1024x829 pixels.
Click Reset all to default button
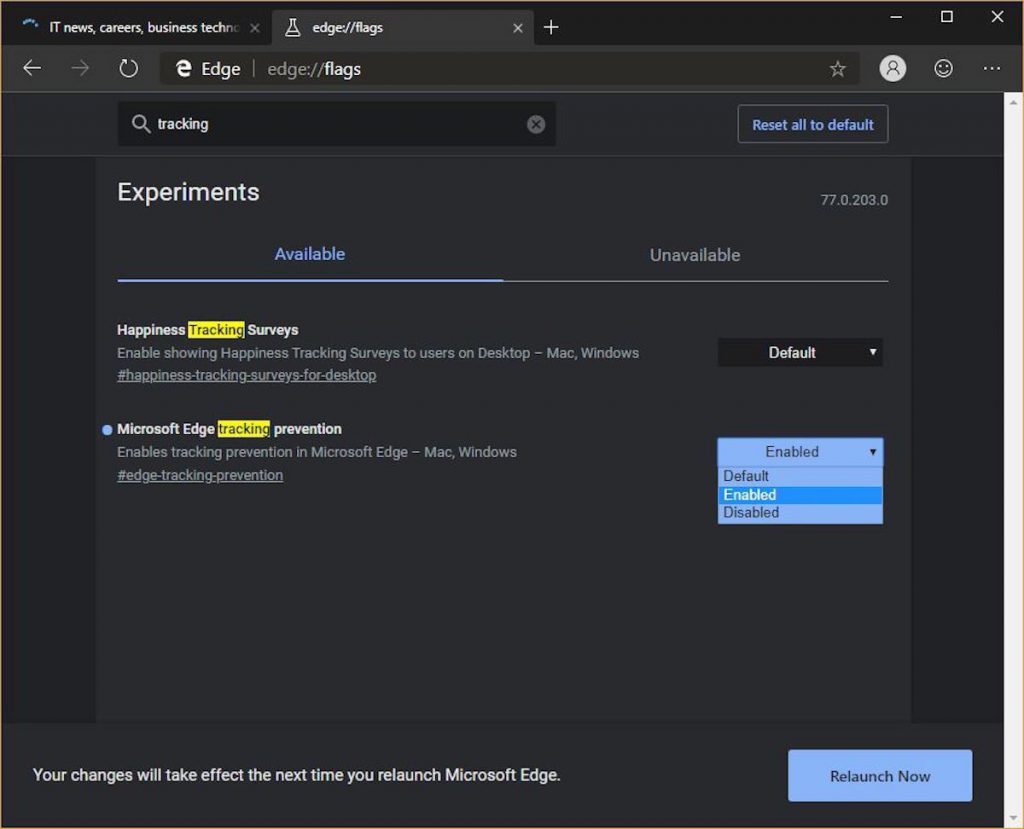point(812,124)
